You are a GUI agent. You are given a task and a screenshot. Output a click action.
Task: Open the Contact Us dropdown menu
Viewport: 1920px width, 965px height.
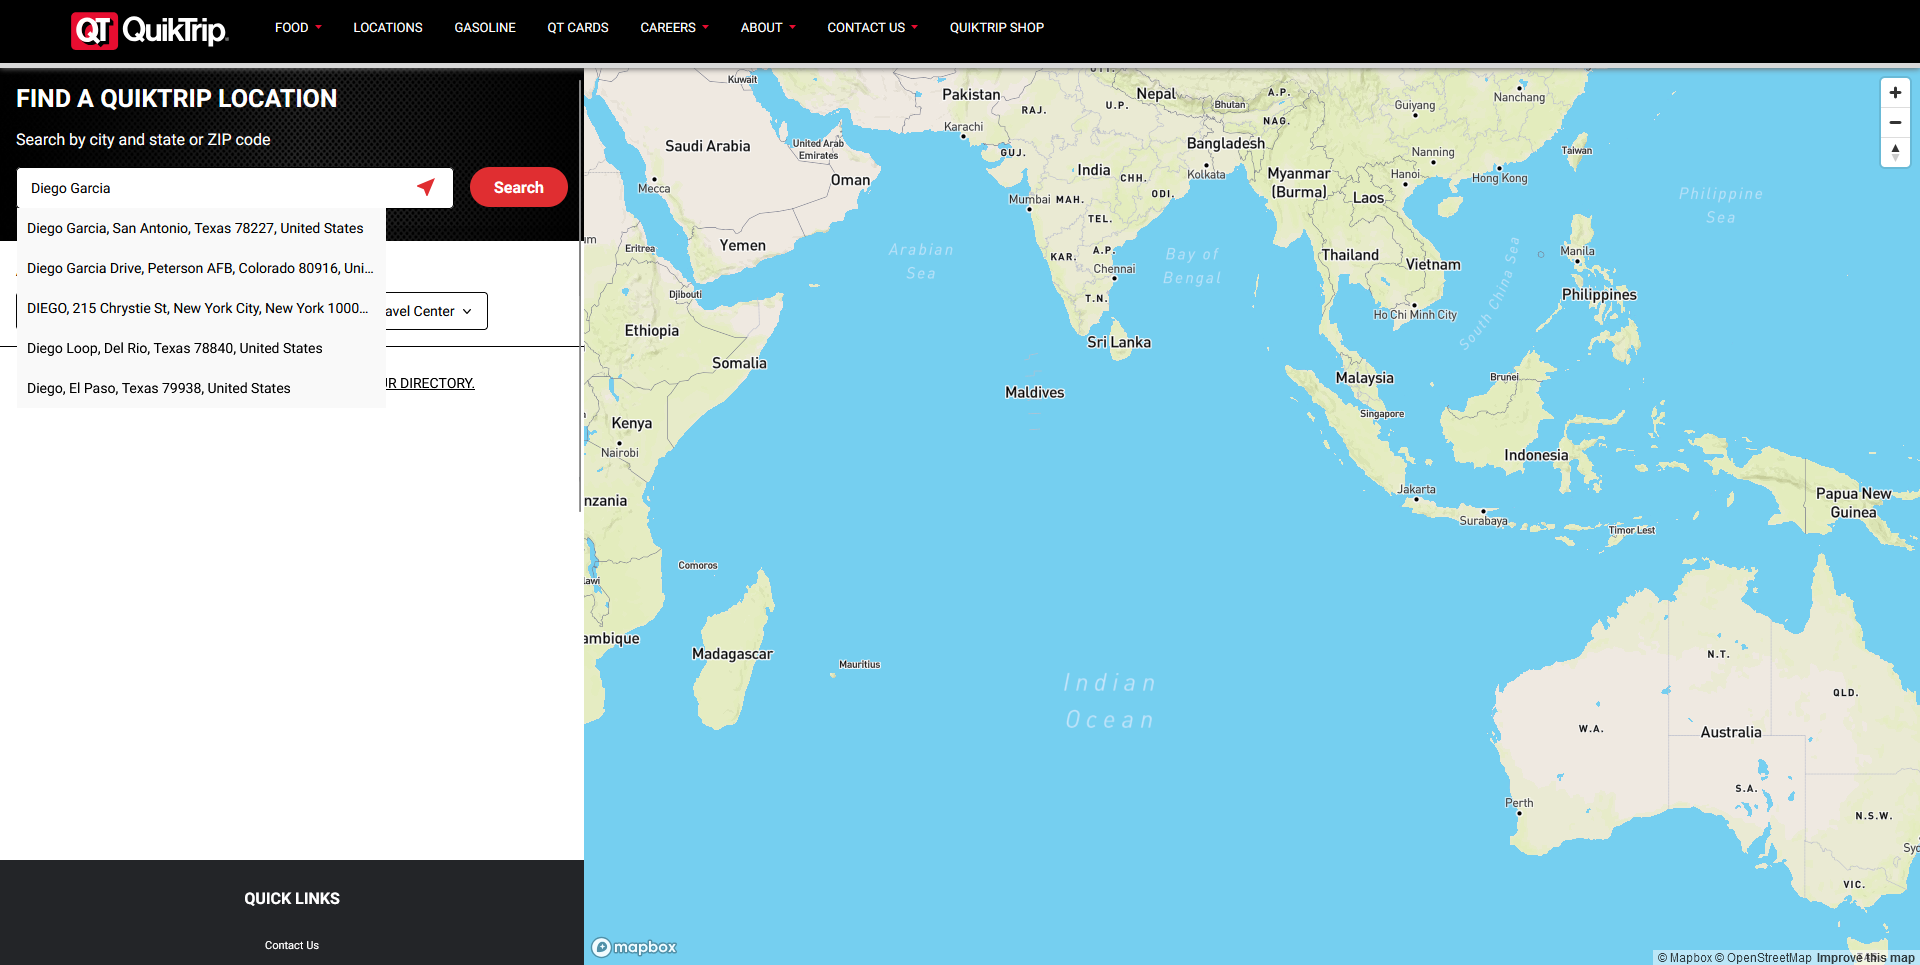click(x=872, y=28)
